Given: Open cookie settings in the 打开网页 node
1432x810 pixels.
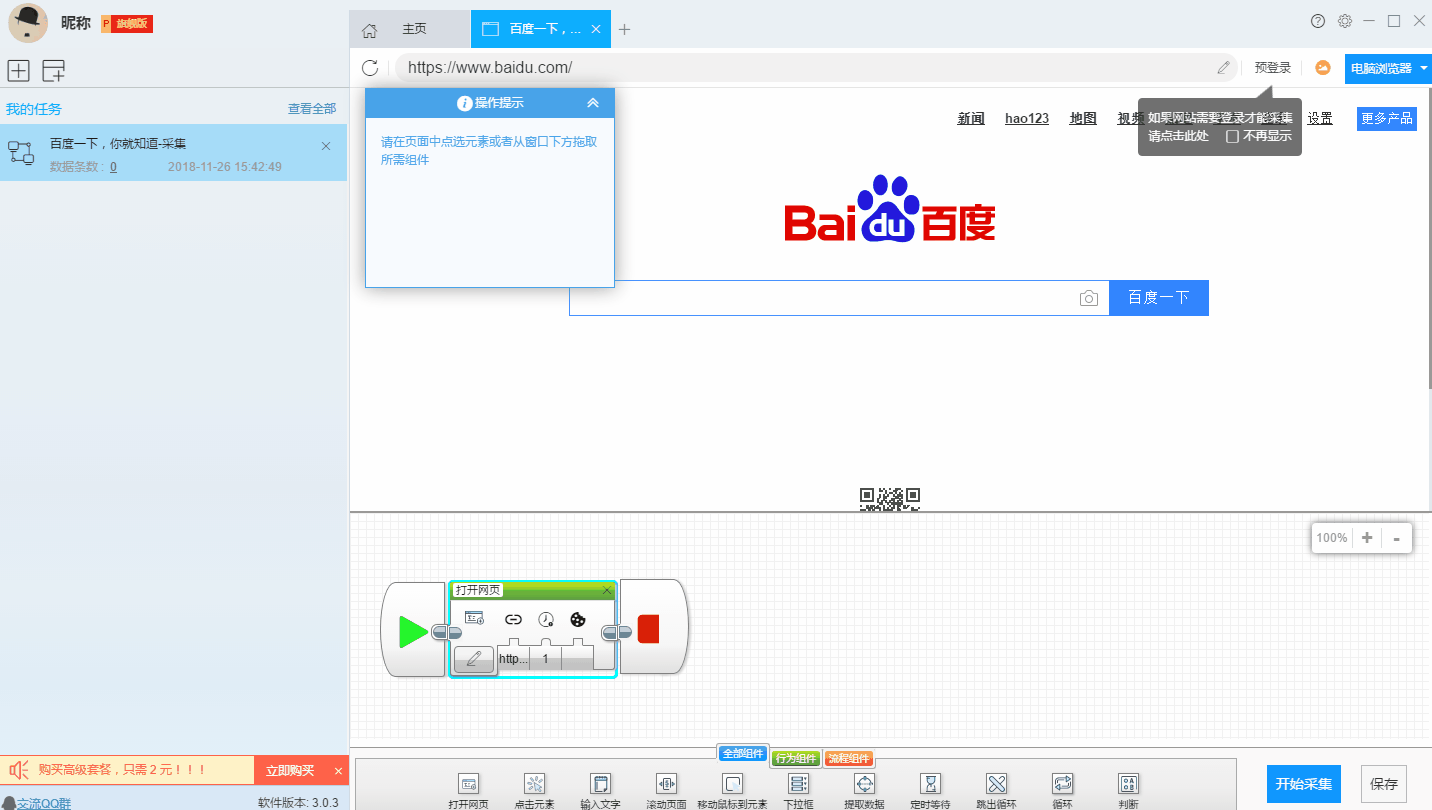Looking at the screenshot, I should [577, 619].
